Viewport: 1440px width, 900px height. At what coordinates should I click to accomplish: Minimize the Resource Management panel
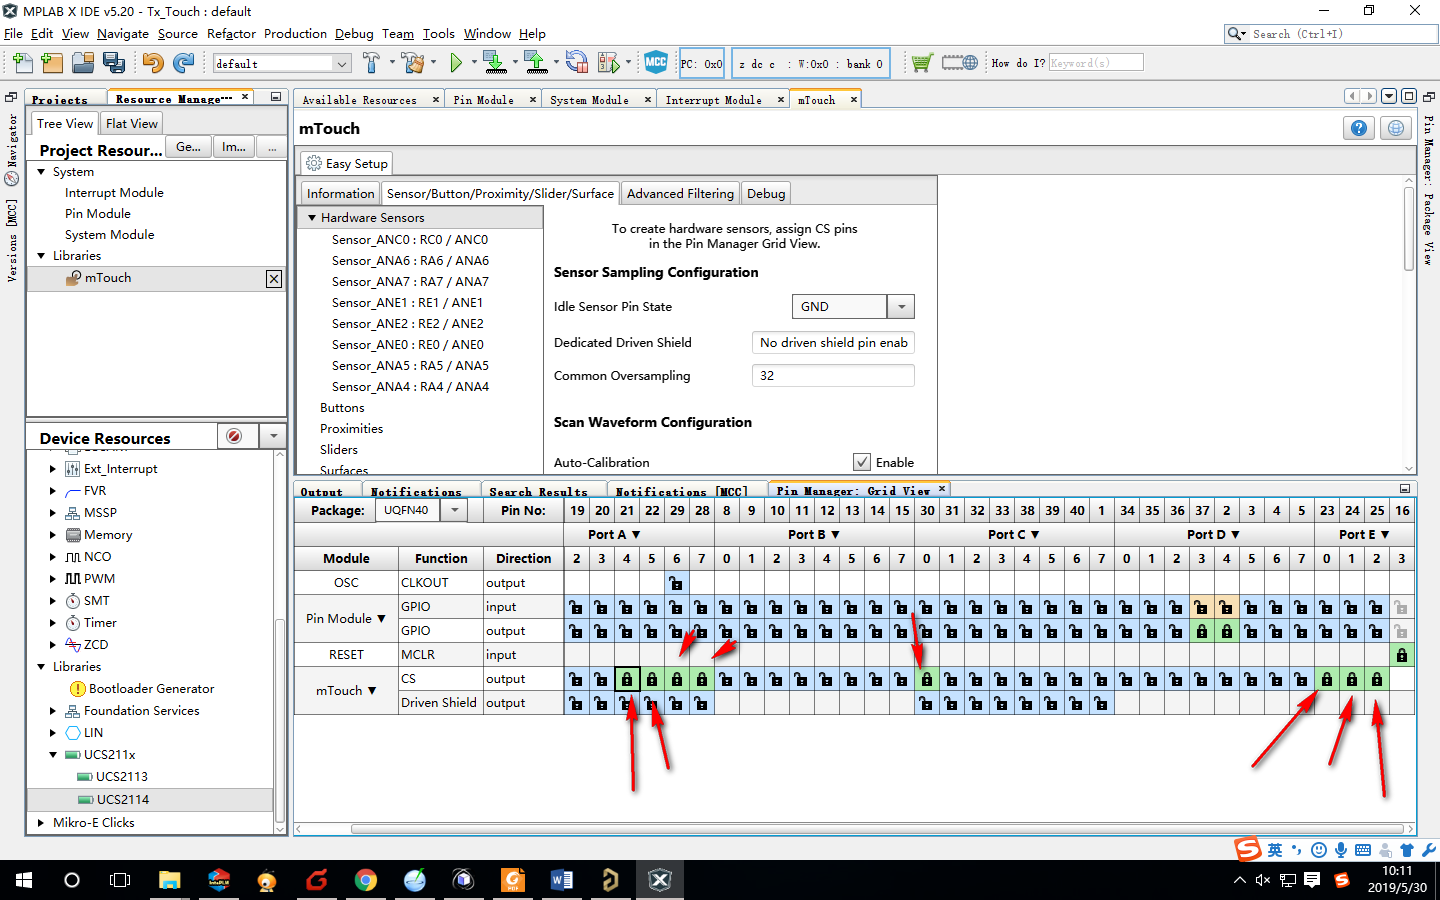pos(275,97)
